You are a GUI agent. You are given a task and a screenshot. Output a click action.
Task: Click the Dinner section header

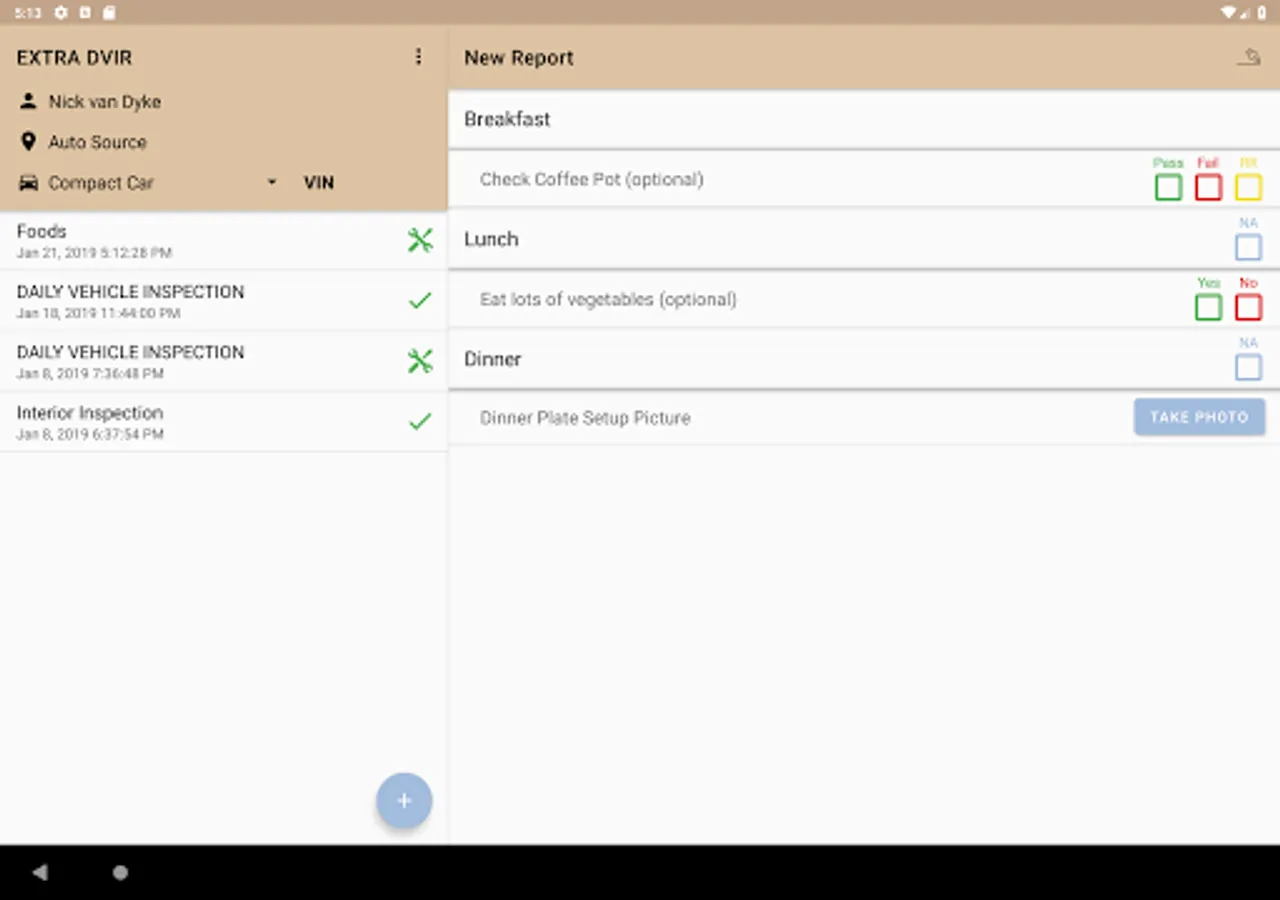(864, 359)
